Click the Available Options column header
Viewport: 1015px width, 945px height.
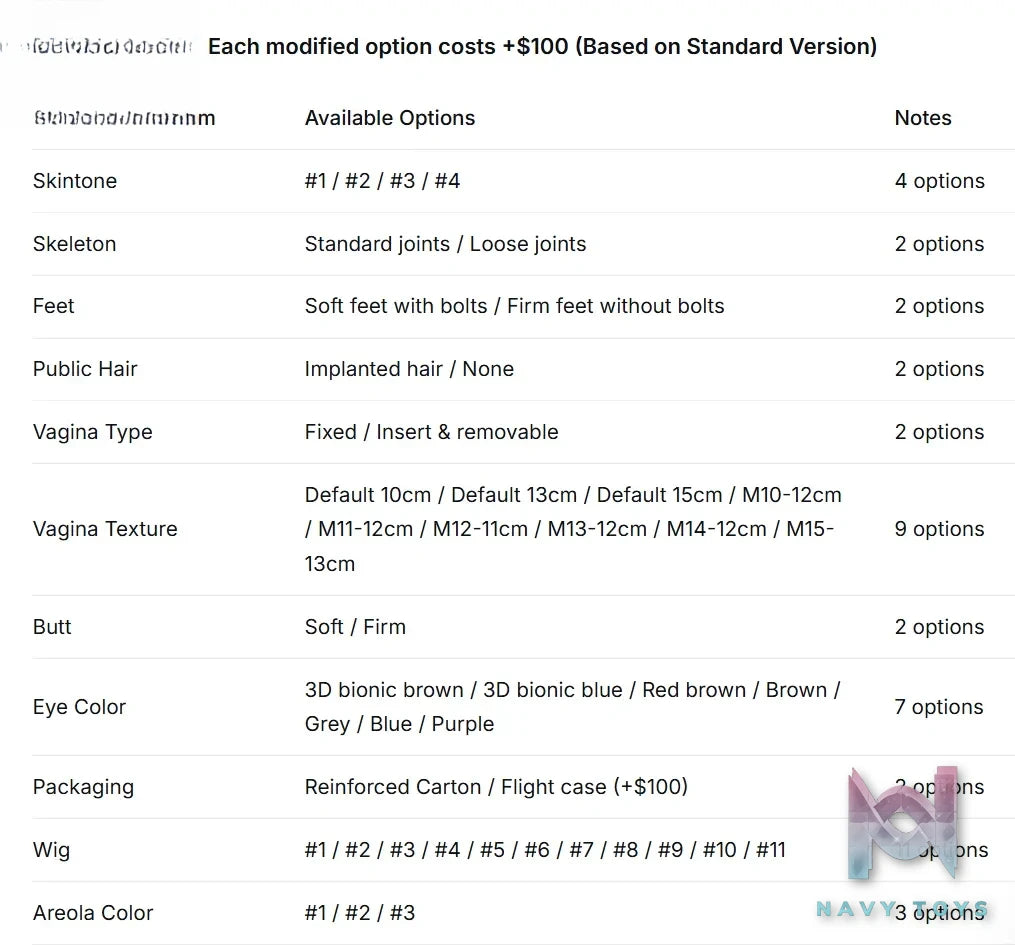click(390, 118)
